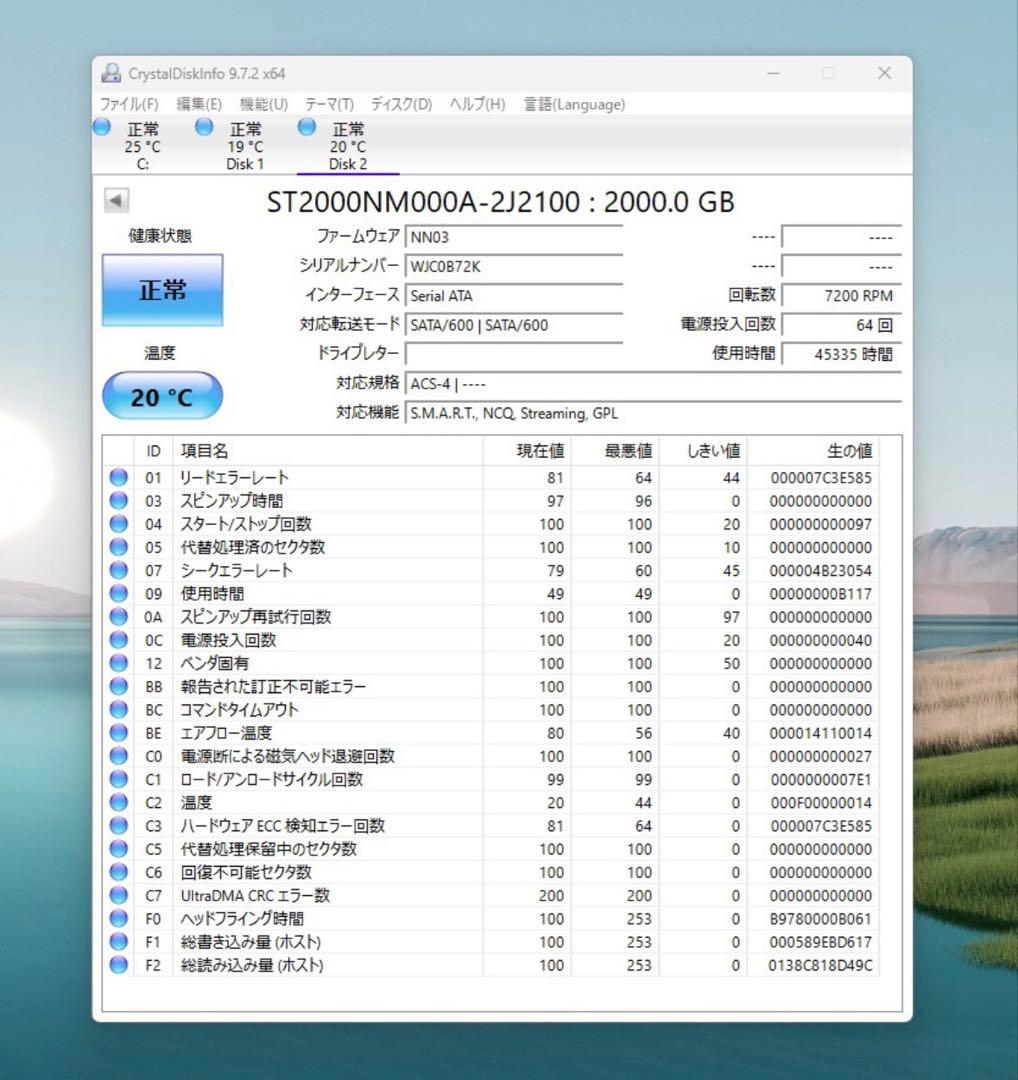Click the CrystalDiskInfo app icon in the title bar
The image size is (1018, 1080).
click(x=111, y=73)
